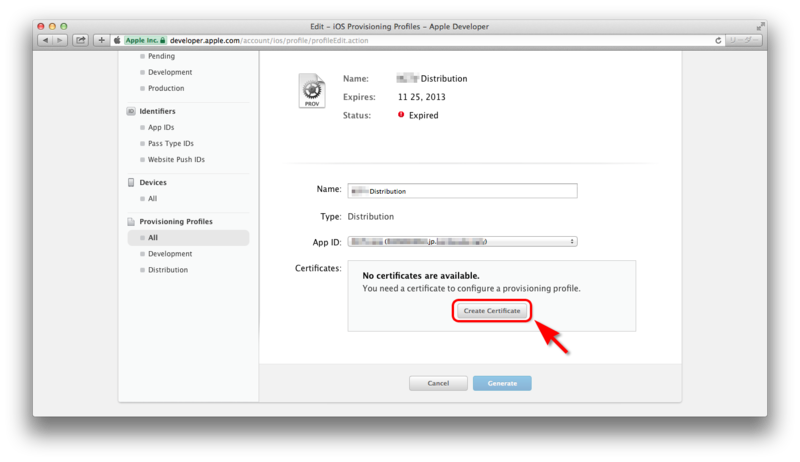The height and width of the screenshot is (462, 800).
Task: Click the No certificates are available message
Action: [x=421, y=276]
